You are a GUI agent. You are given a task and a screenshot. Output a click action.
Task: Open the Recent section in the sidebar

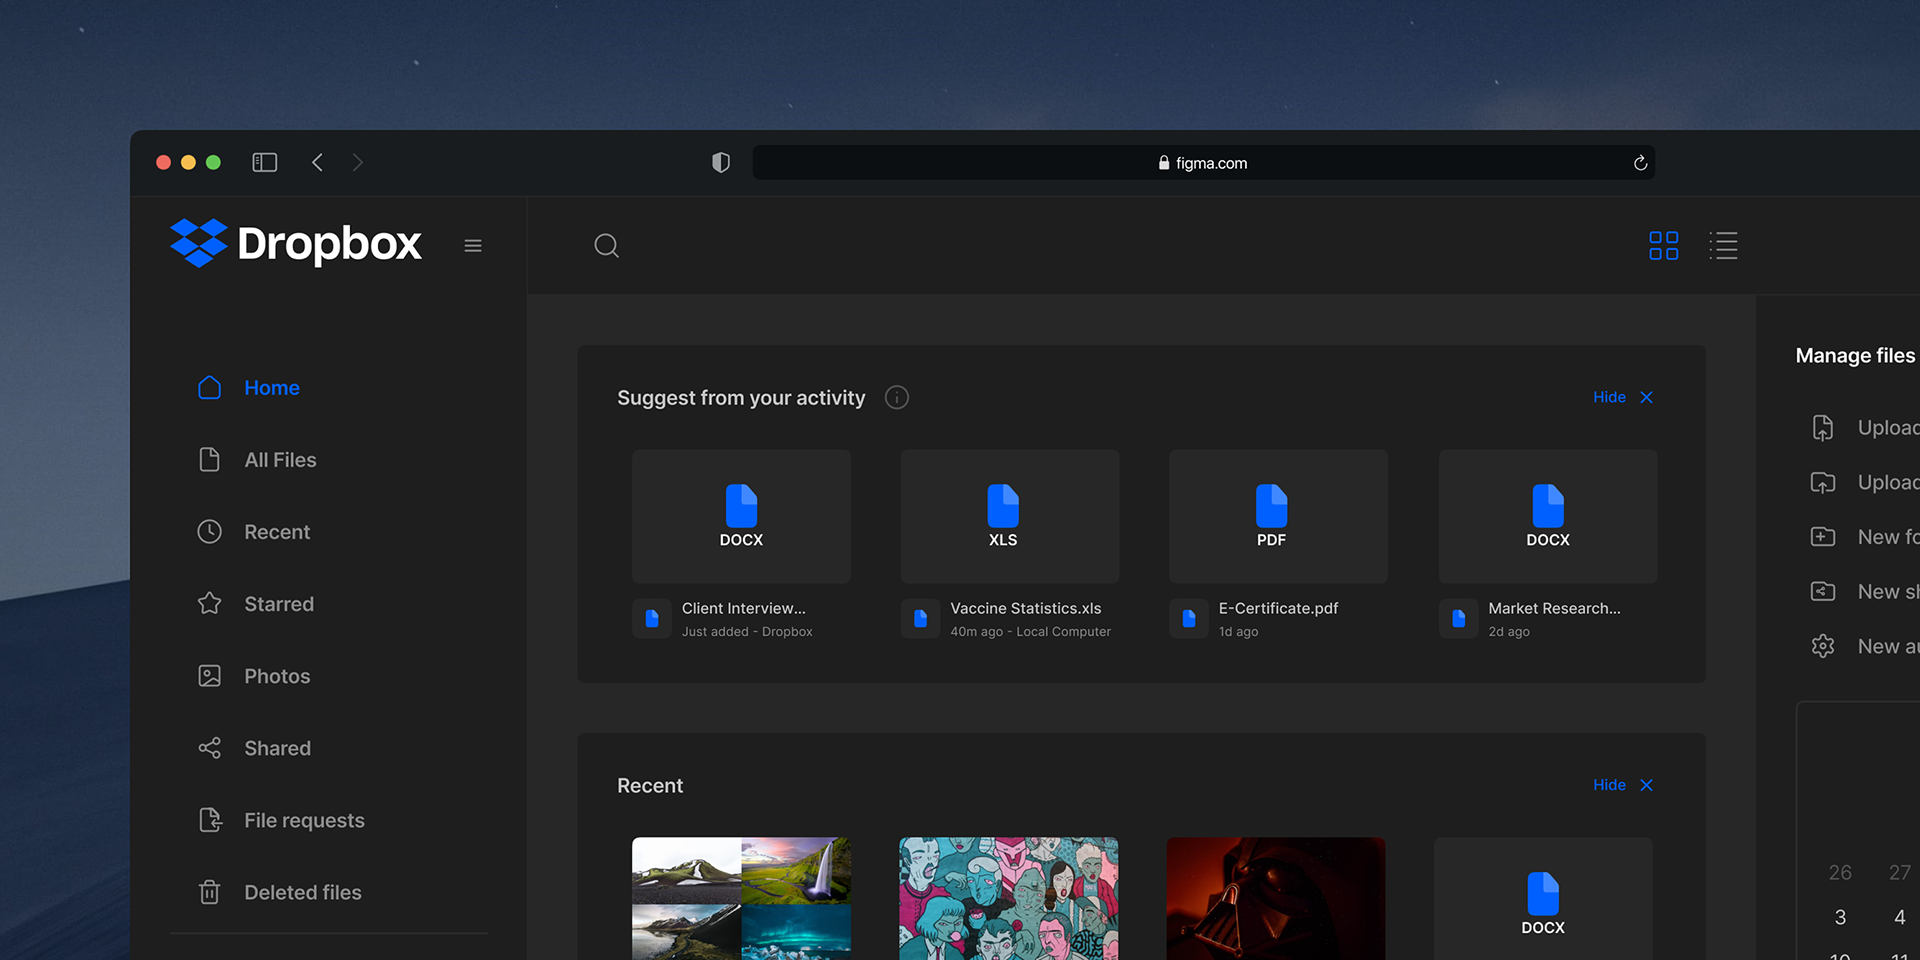click(277, 532)
